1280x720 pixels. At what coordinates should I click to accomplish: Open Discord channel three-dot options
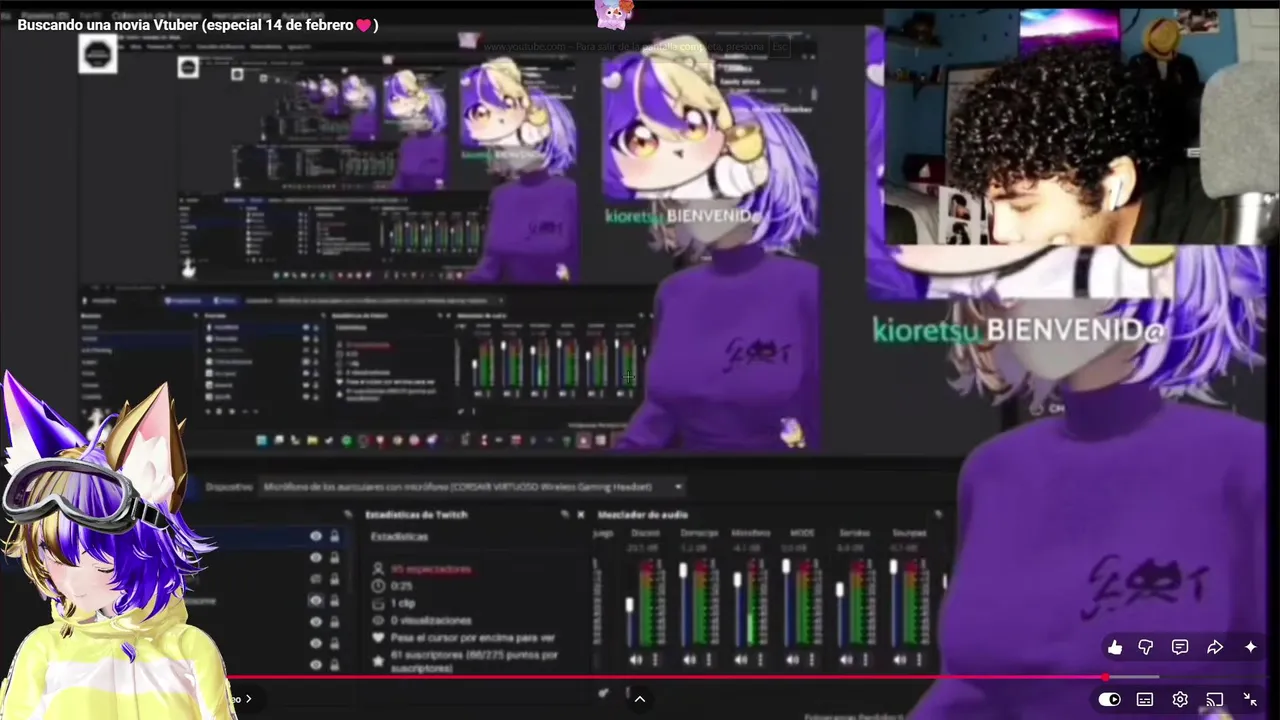coord(656,660)
